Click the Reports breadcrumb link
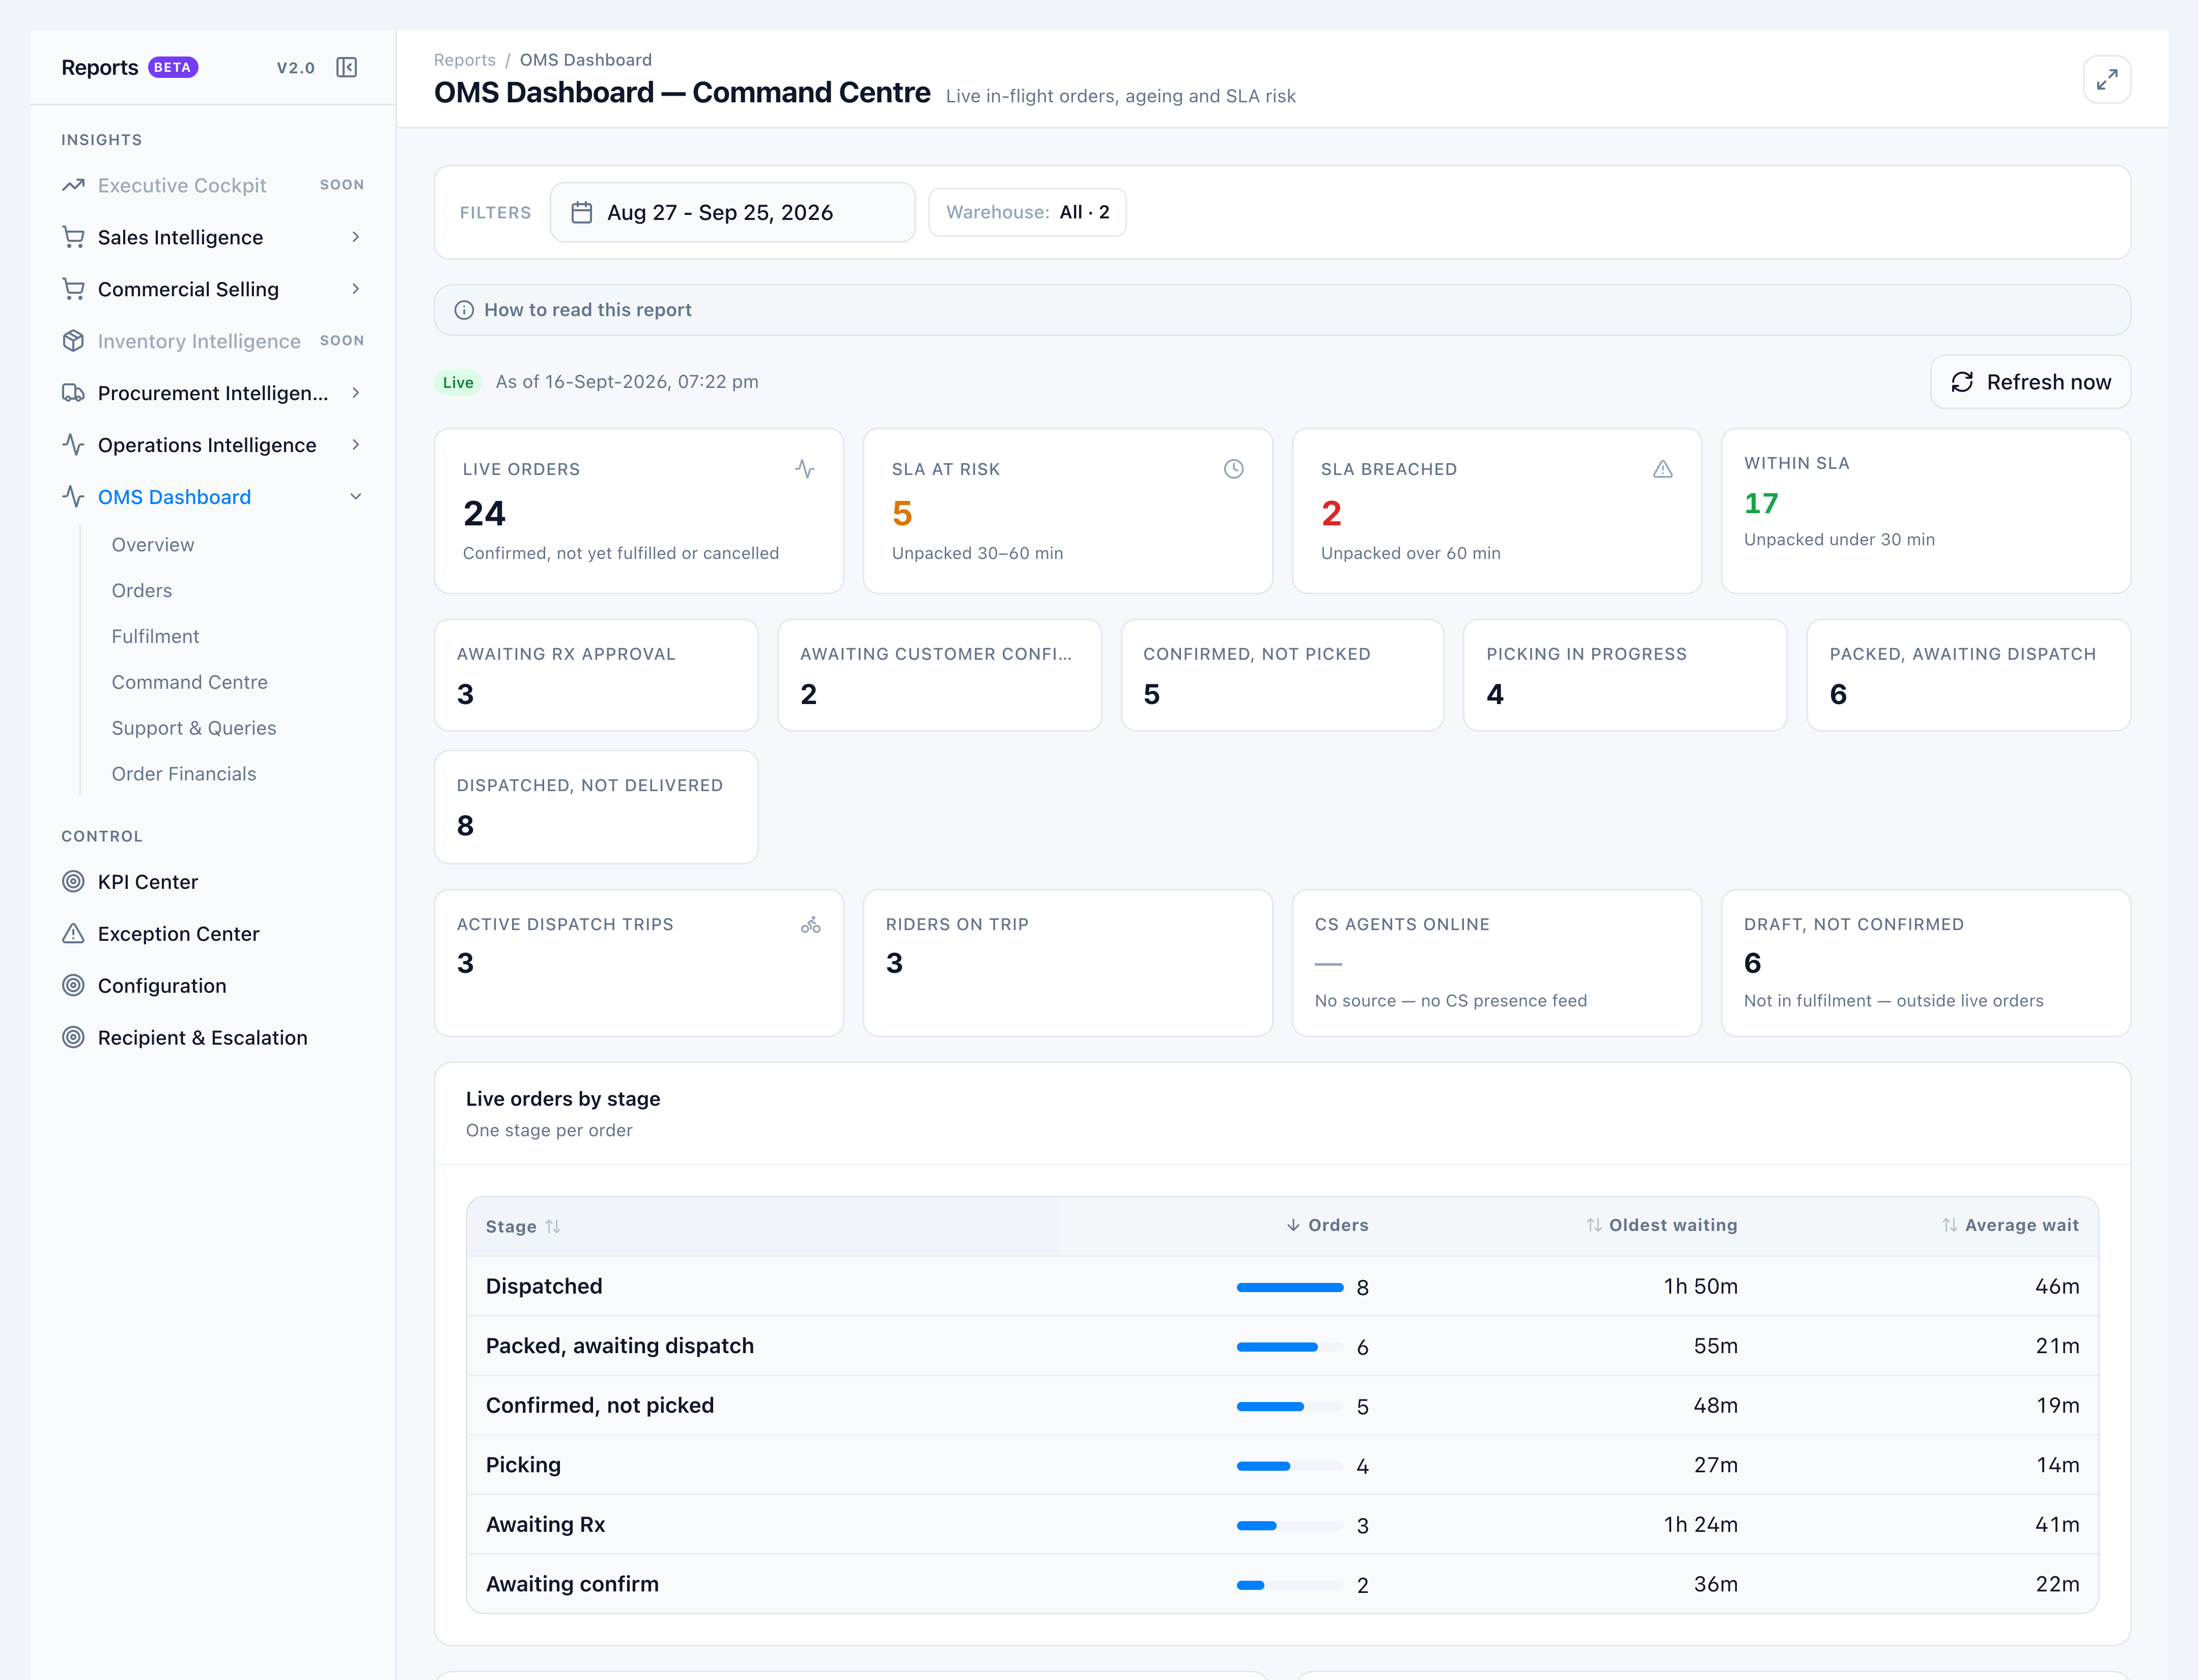 [x=464, y=60]
